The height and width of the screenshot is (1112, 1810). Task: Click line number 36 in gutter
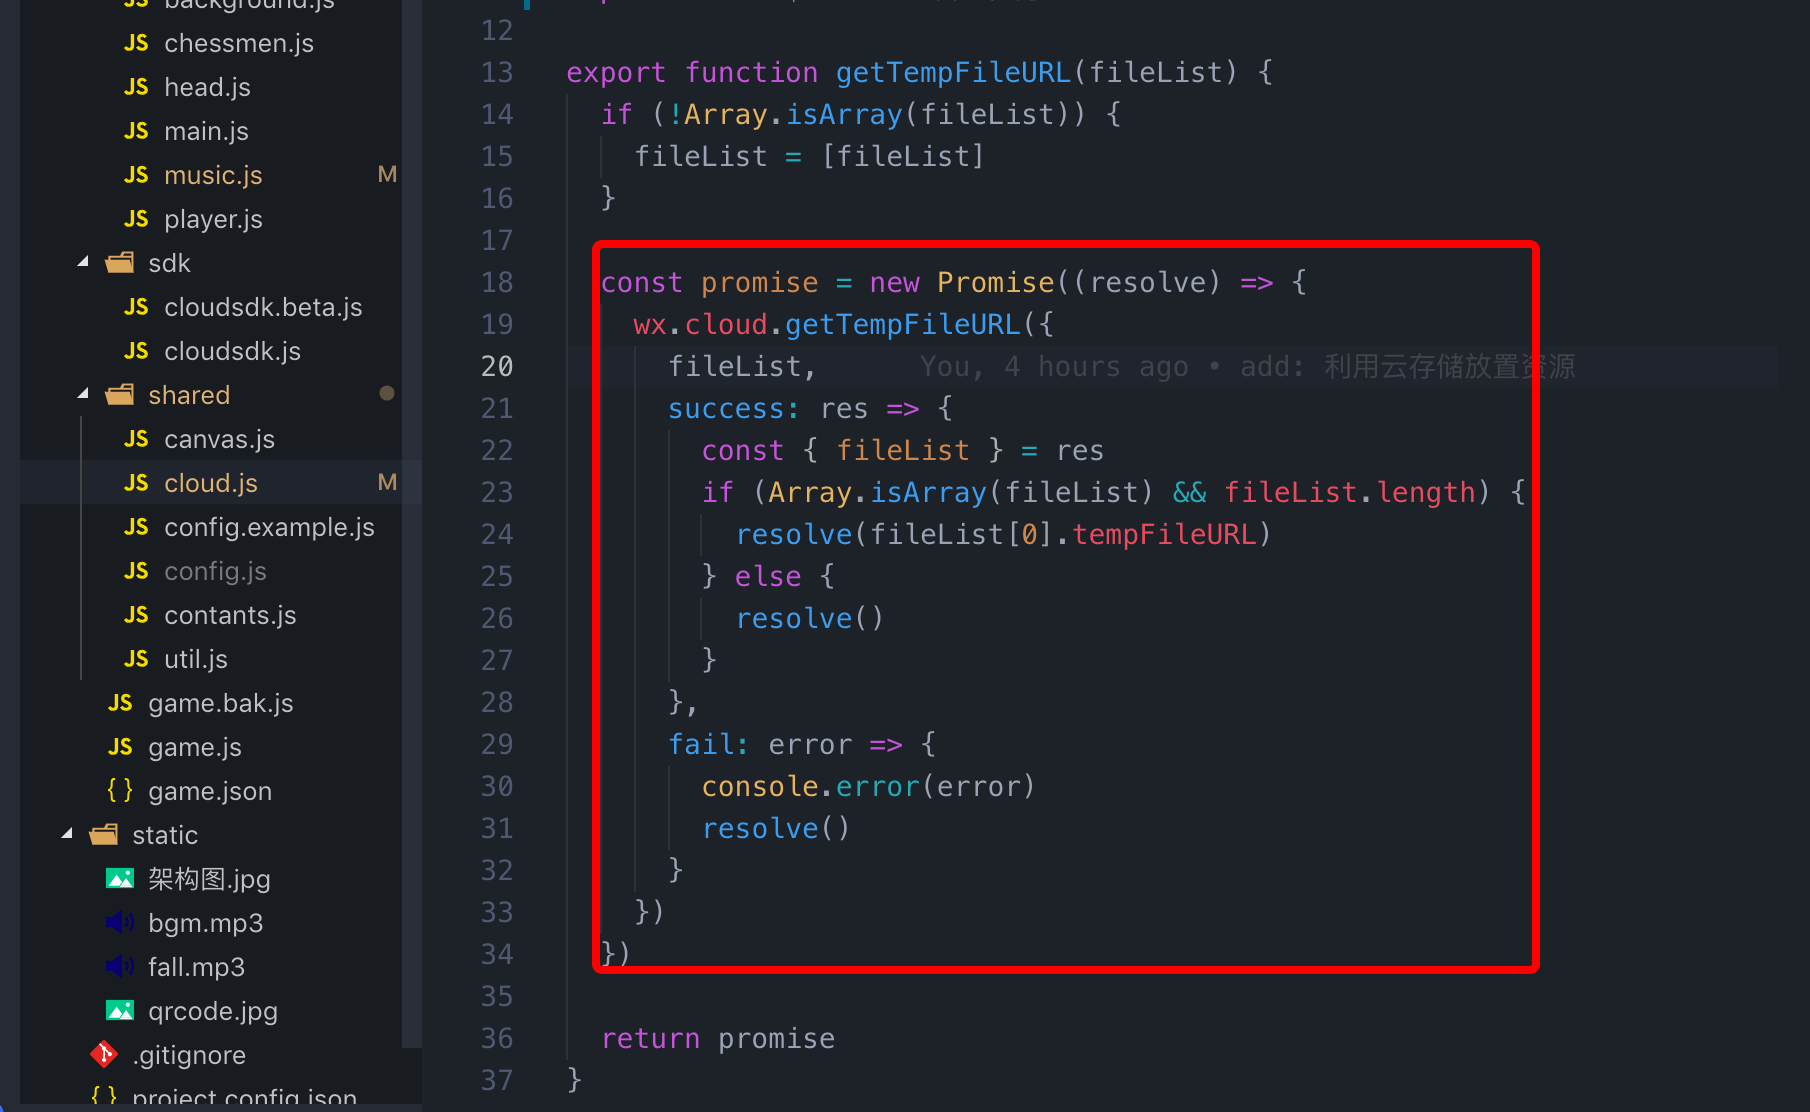tap(497, 1038)
